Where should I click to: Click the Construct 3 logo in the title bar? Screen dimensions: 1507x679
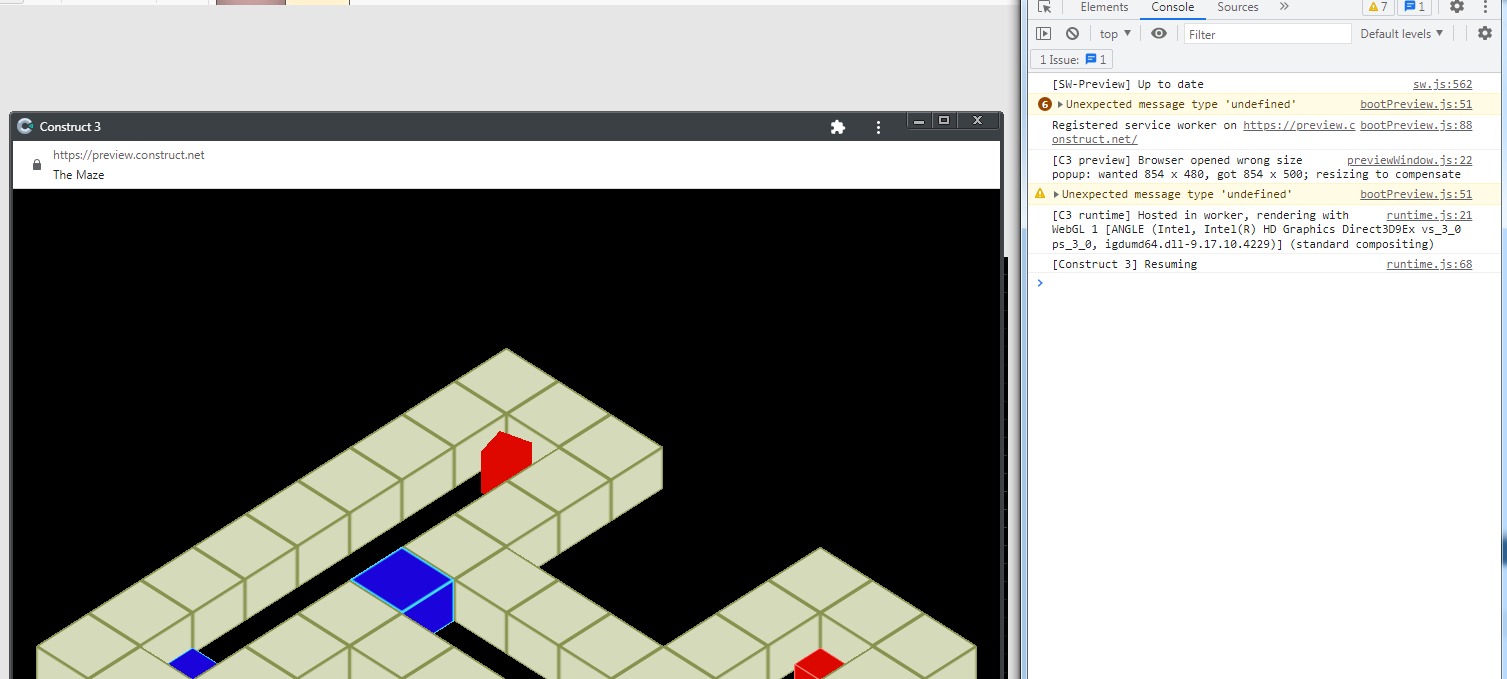25,126
